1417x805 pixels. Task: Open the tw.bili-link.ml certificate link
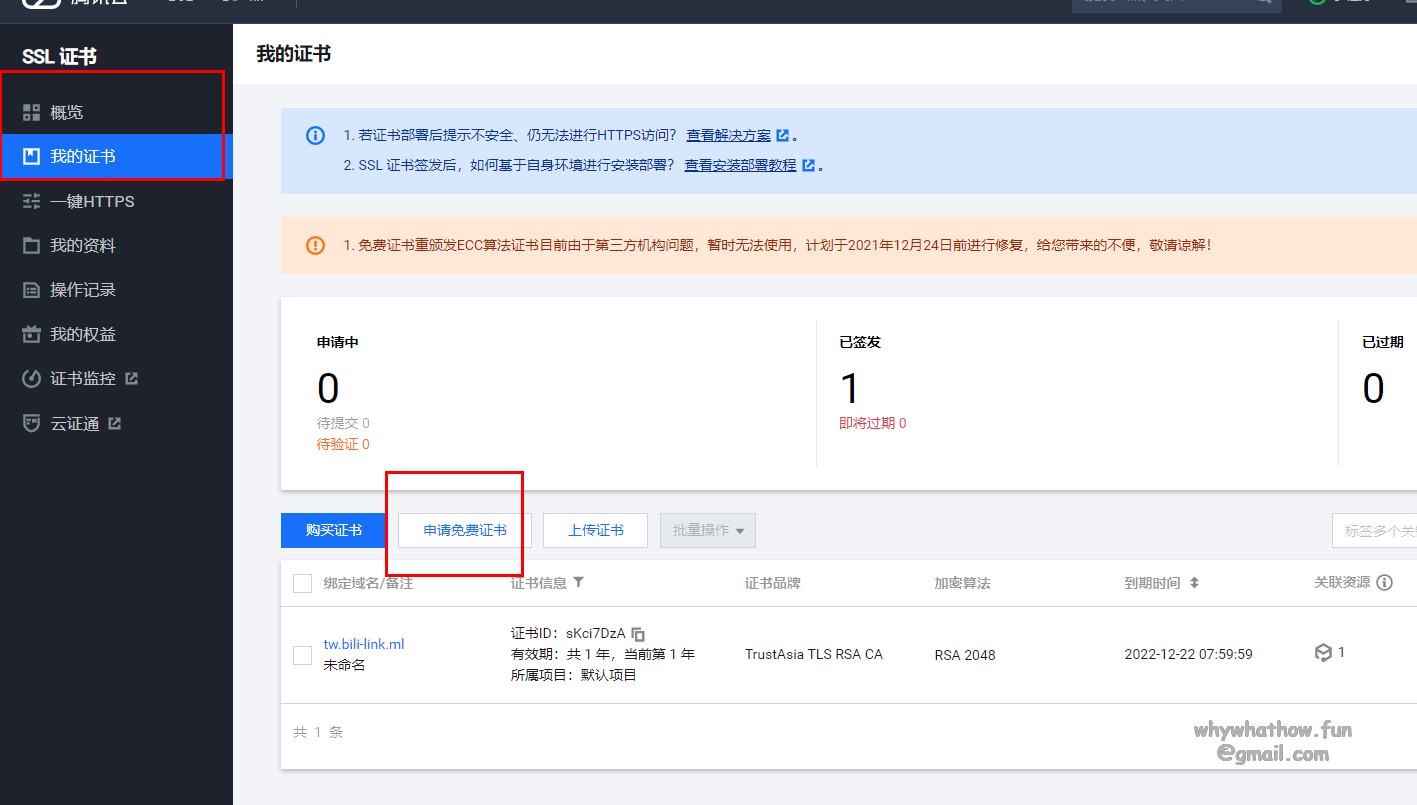(x=364, y=644)
